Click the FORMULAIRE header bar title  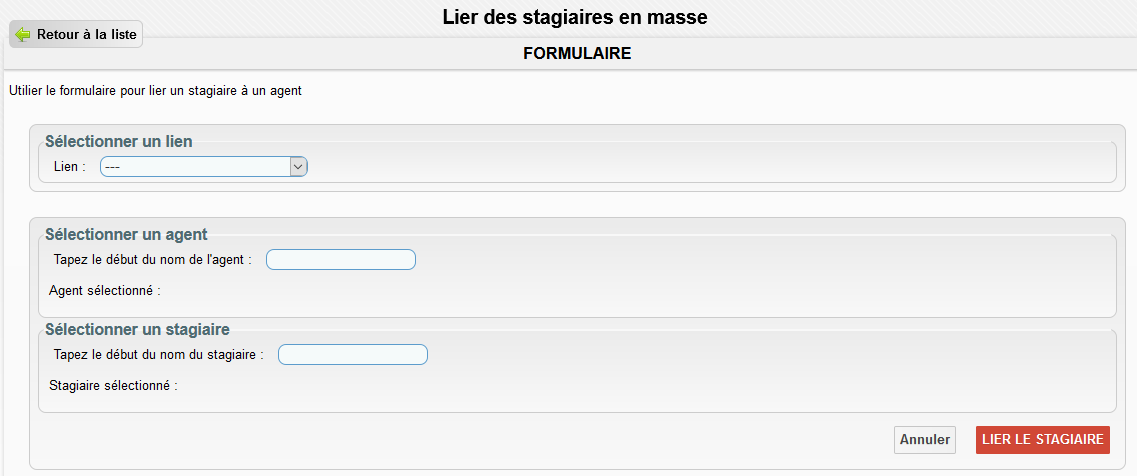(x=577, y=54)
